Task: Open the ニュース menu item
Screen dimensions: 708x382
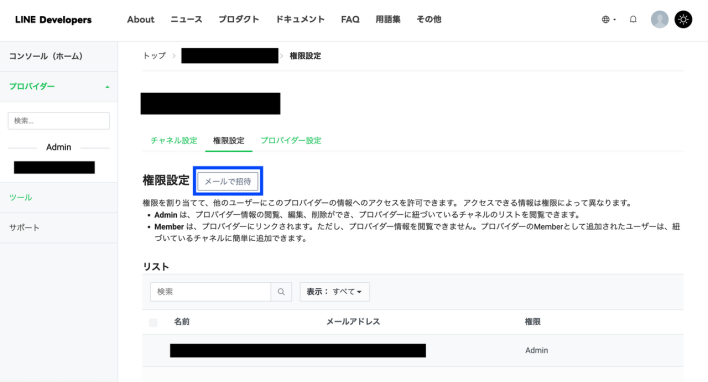Action: pos(186,19)
